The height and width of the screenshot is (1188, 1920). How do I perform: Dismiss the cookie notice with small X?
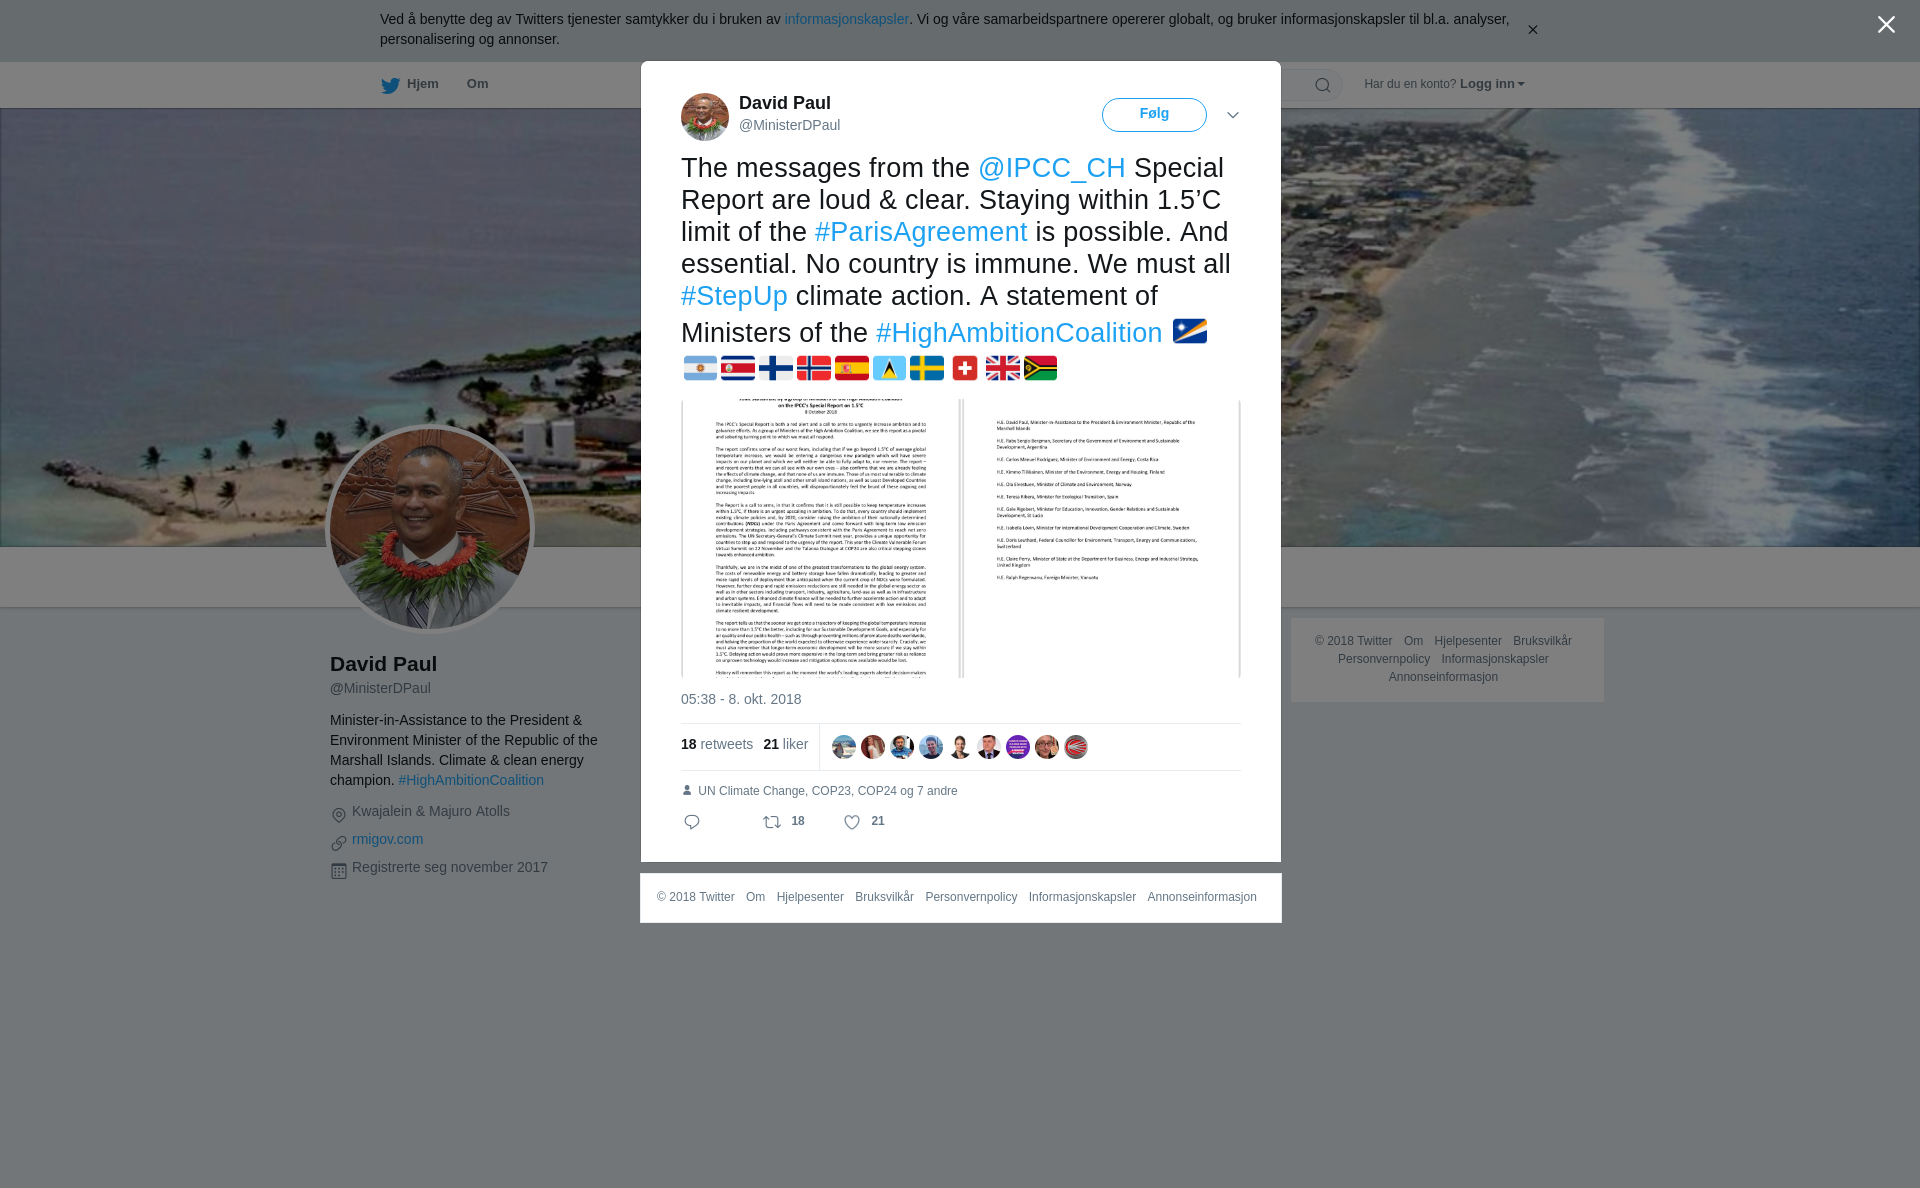tap(1532, 30)
